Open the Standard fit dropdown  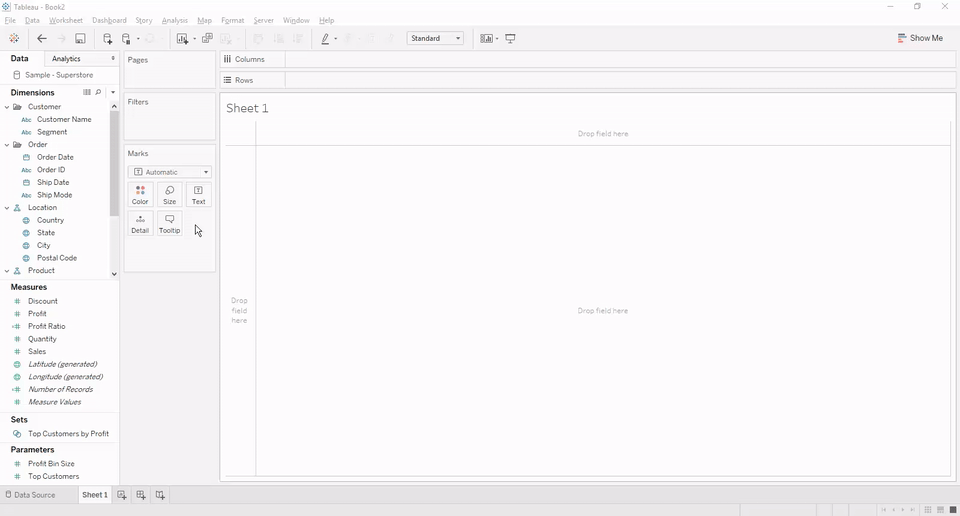point(435,38)
